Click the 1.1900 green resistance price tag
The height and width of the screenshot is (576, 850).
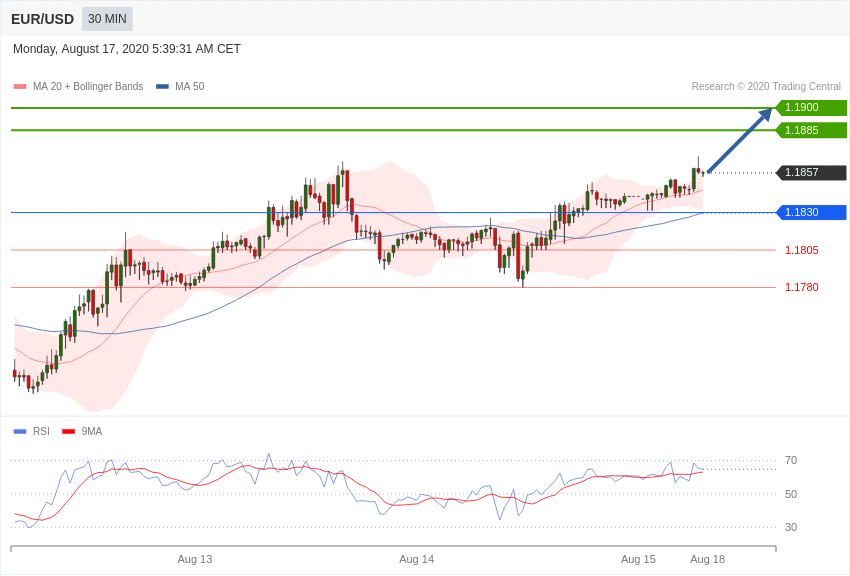click(x=811, y=107)
